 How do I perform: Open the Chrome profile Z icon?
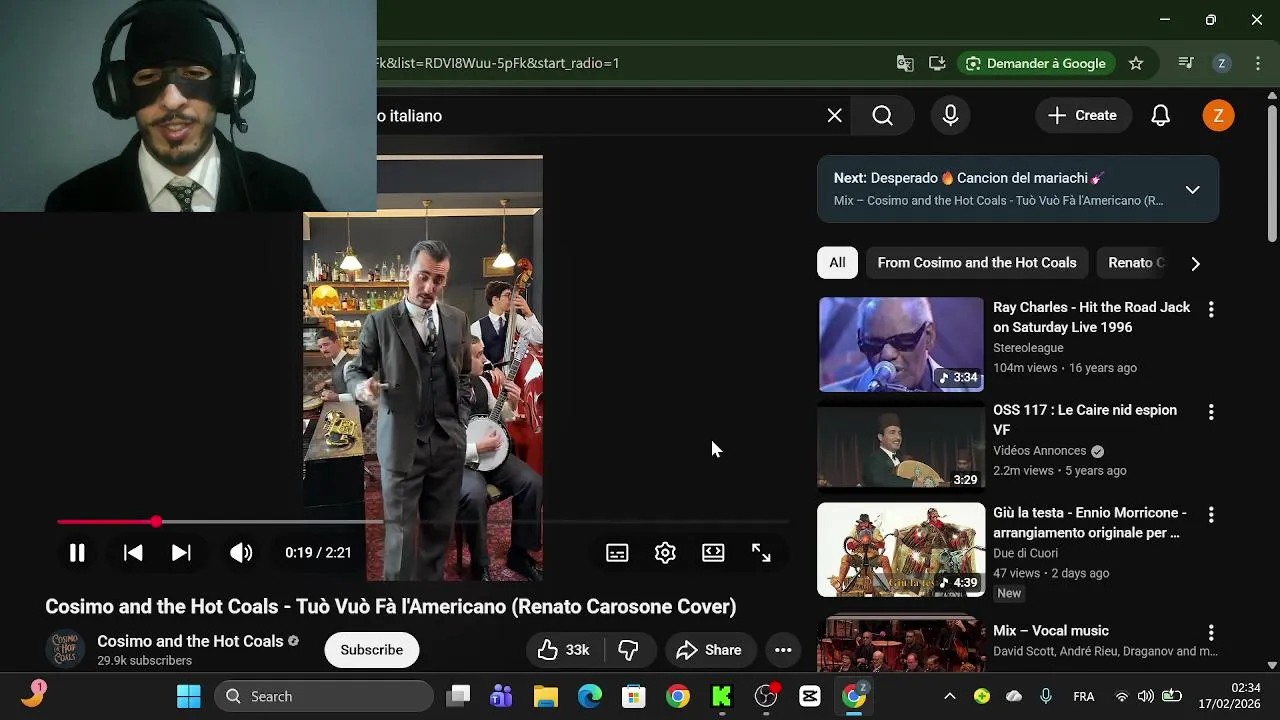tap(1221, 63)
